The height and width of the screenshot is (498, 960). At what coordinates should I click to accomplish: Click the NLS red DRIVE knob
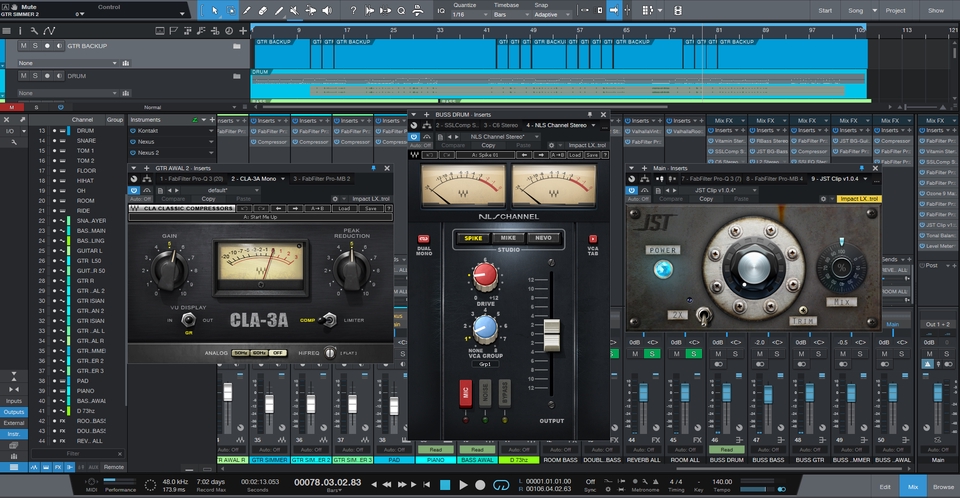tap(485, 276)
